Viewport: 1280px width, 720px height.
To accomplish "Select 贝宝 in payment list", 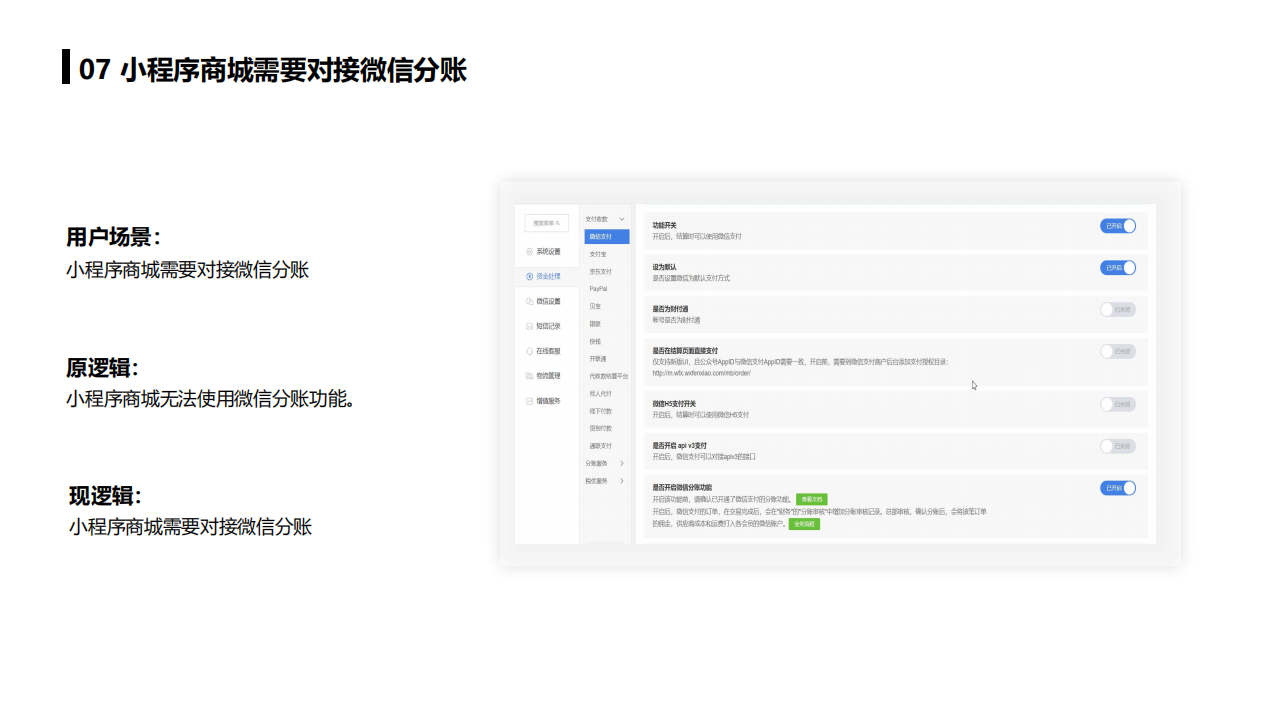I will [595, 306].
